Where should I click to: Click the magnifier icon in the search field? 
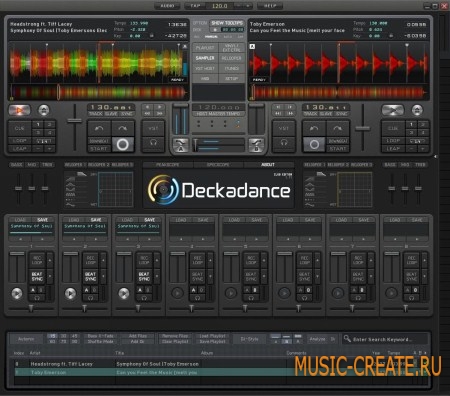[x=347, y=339]
